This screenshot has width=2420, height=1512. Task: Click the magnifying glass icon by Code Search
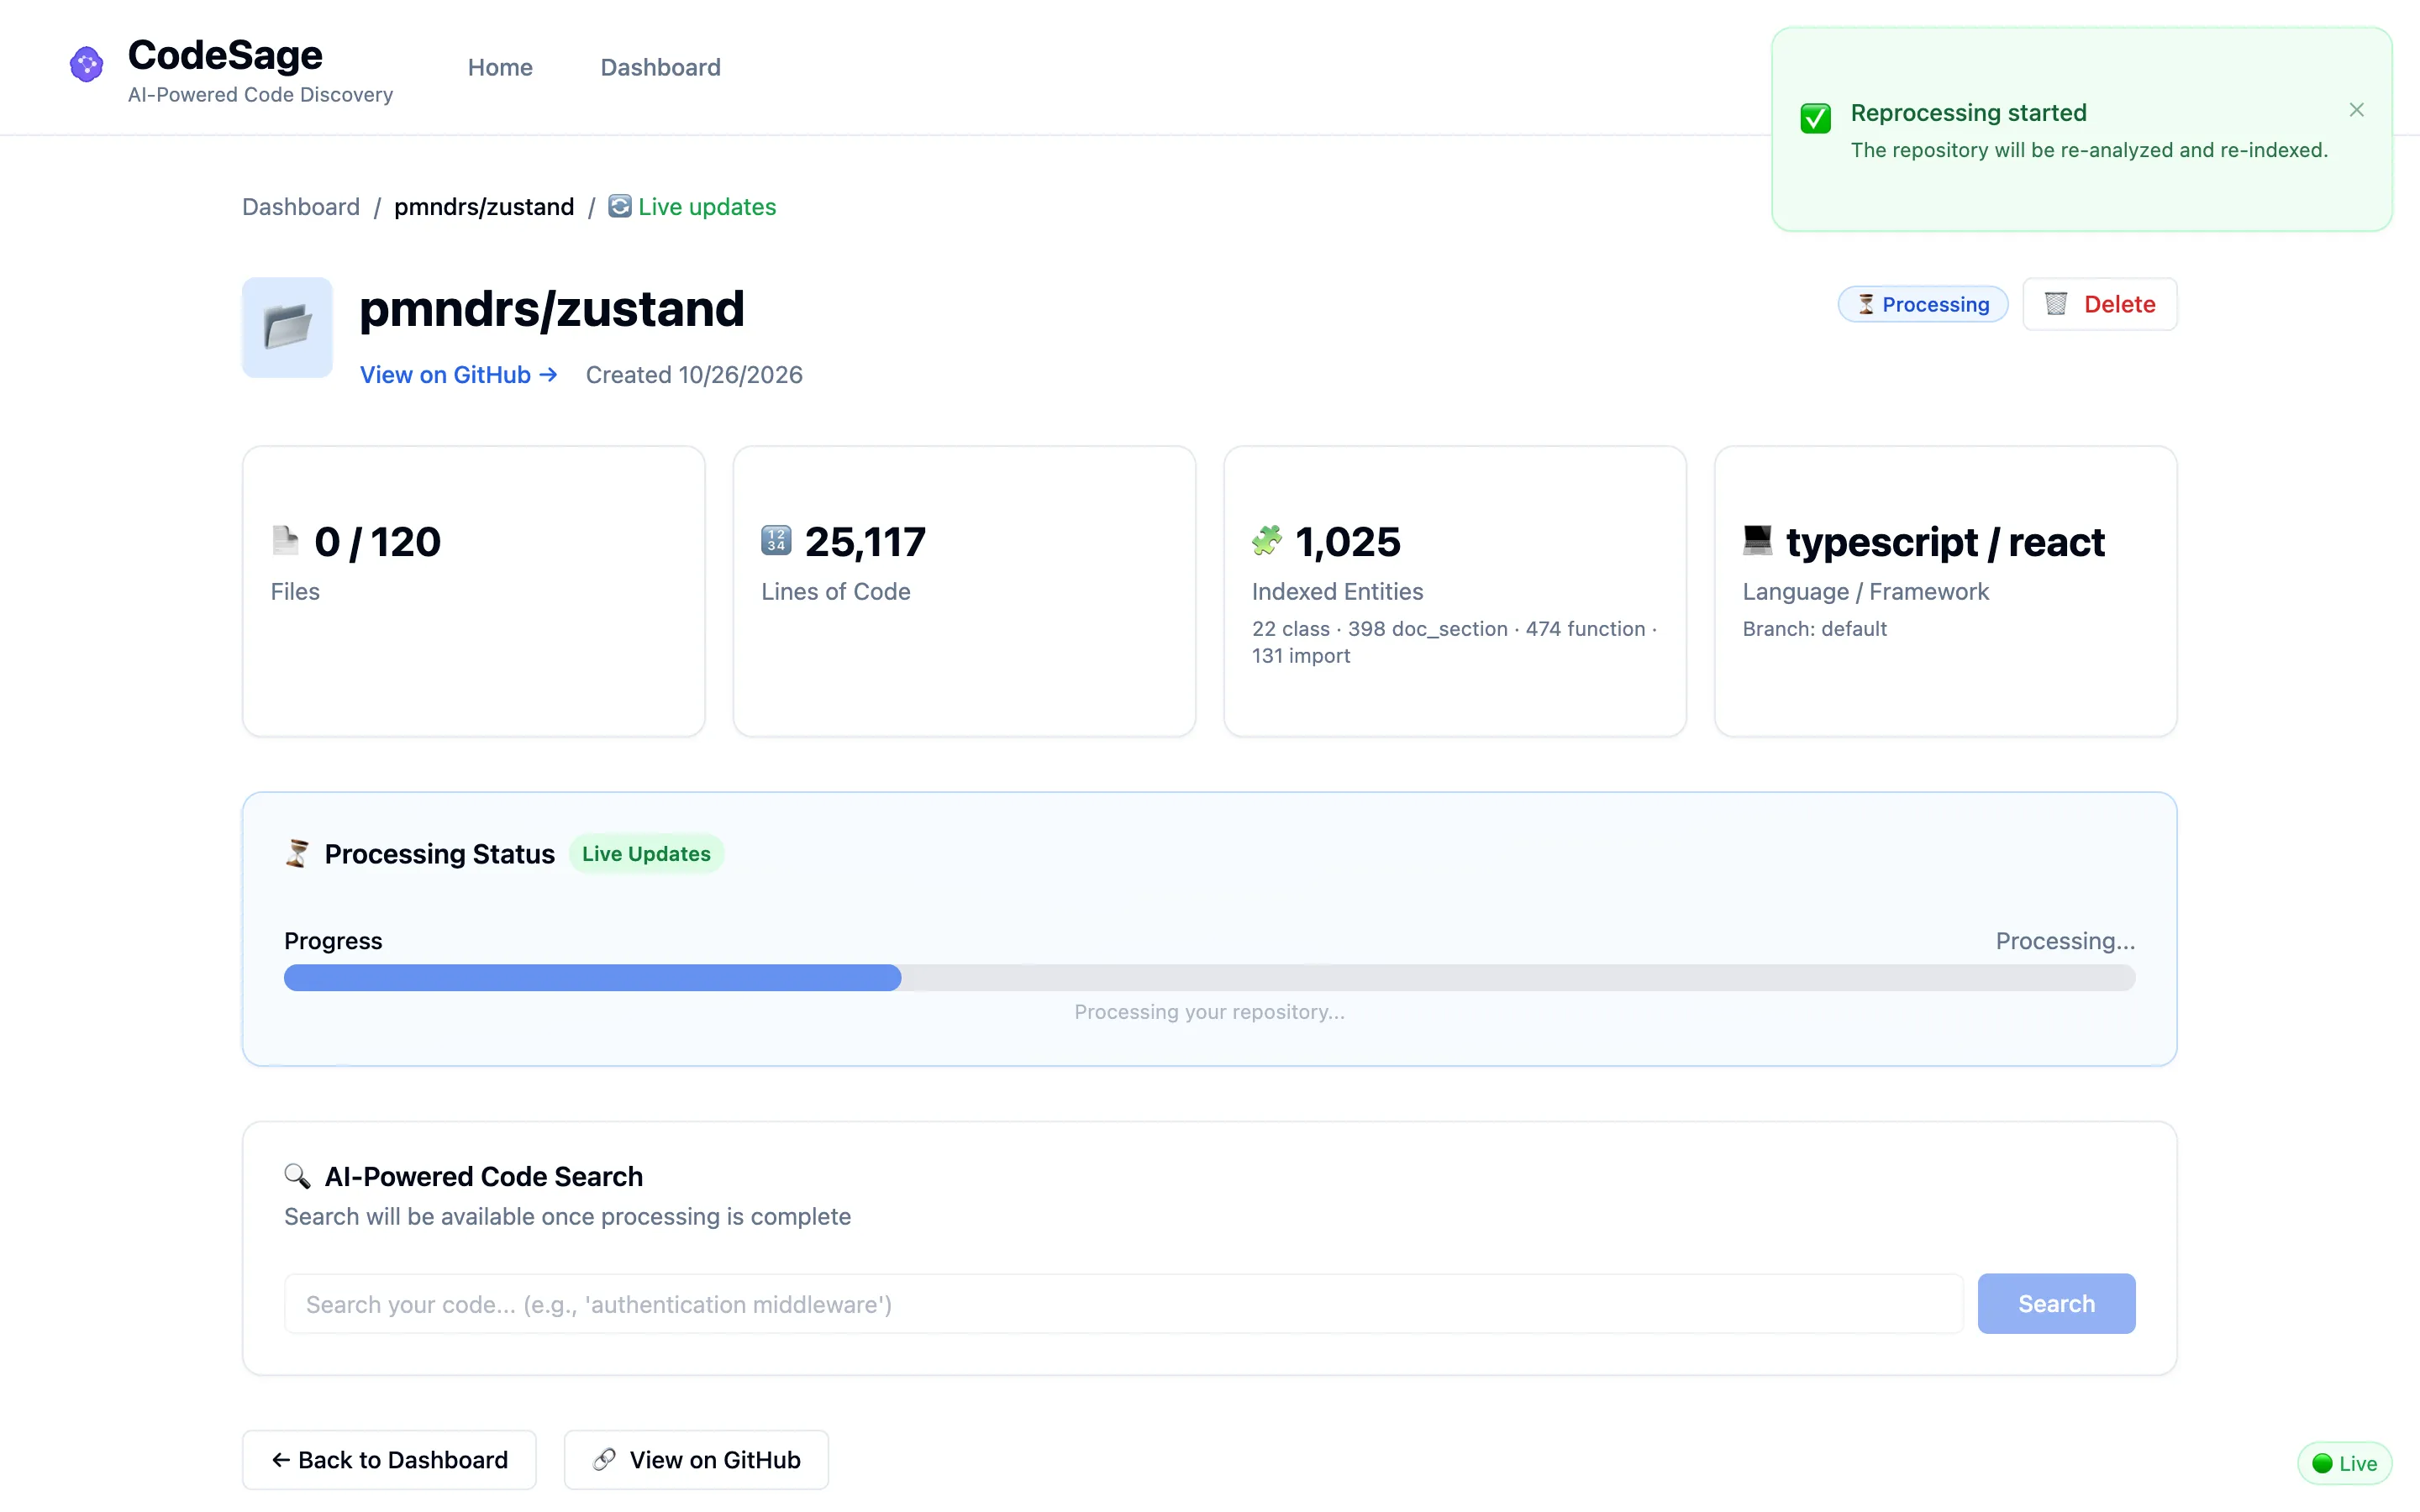pos(297,1176)
